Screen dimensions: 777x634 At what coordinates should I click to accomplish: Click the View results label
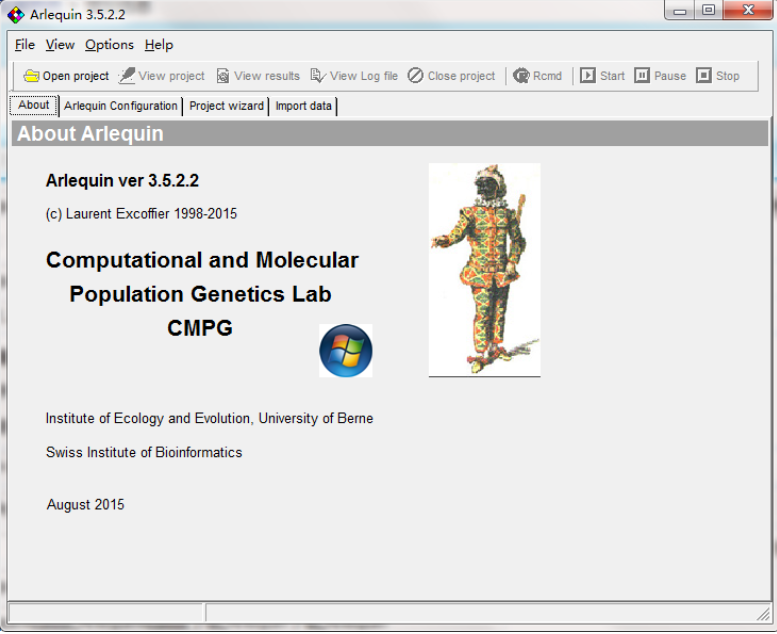click(x=267, y=76)
